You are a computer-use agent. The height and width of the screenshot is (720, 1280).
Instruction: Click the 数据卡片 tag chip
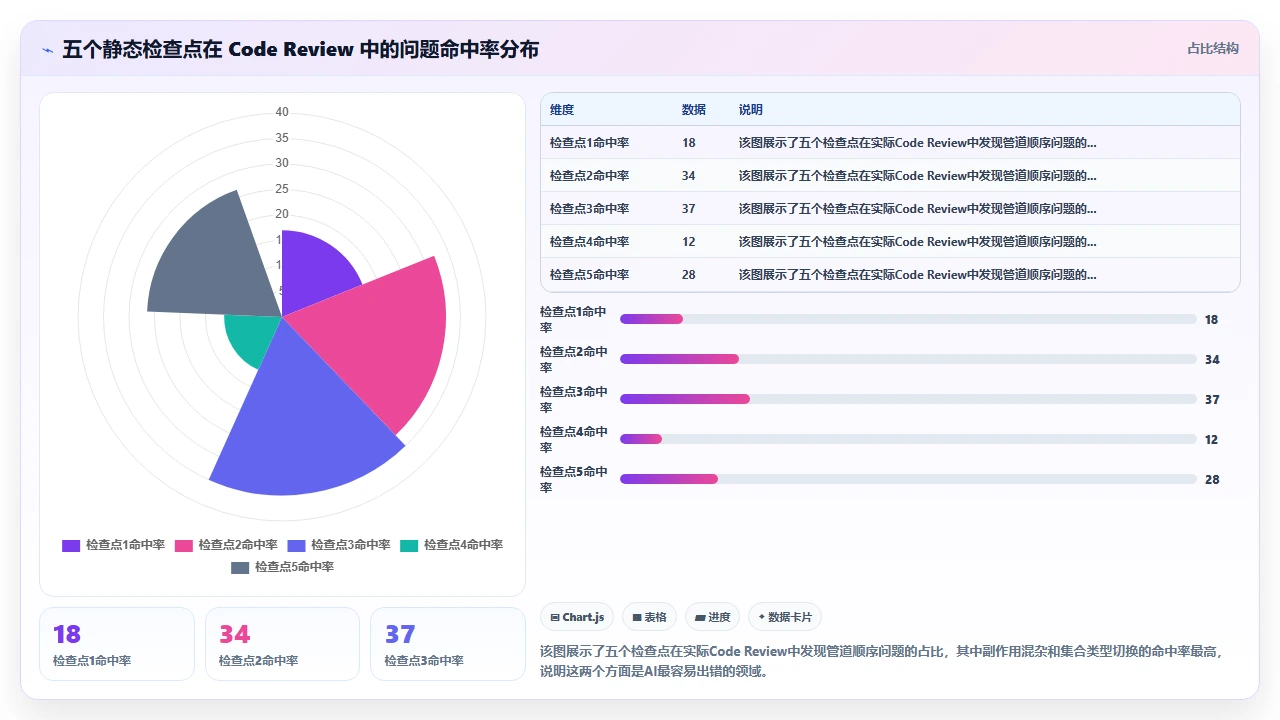pos(785,617)
